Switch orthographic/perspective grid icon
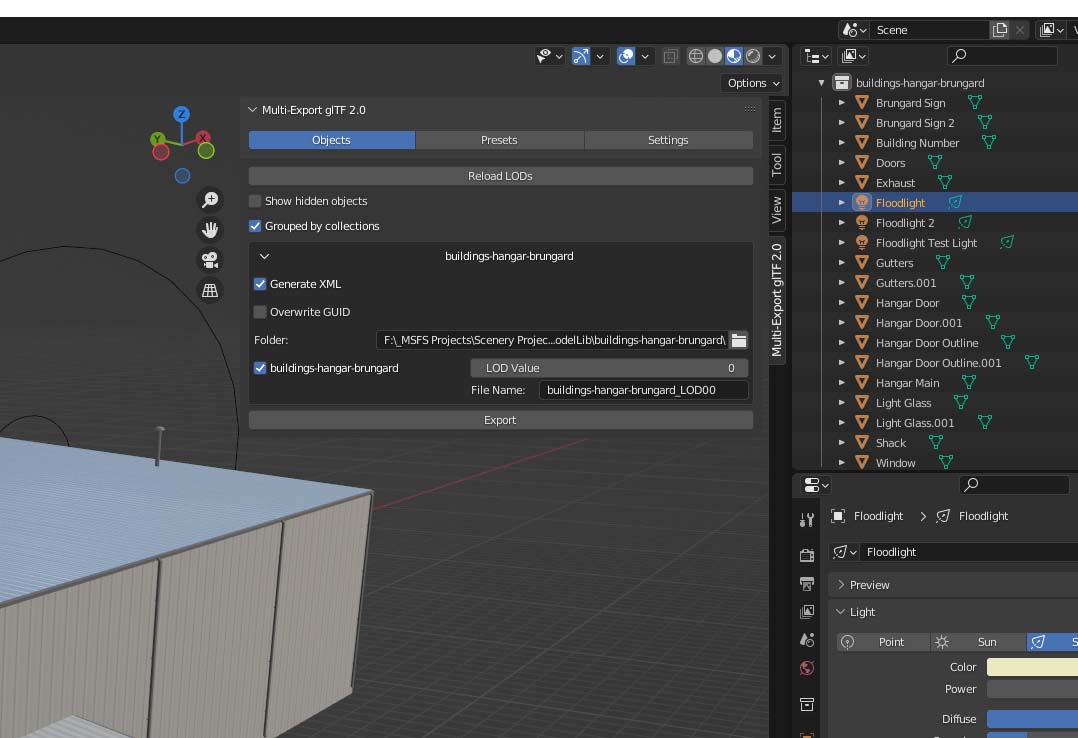This screenshot has height=738, width=1078. [210, 290]
